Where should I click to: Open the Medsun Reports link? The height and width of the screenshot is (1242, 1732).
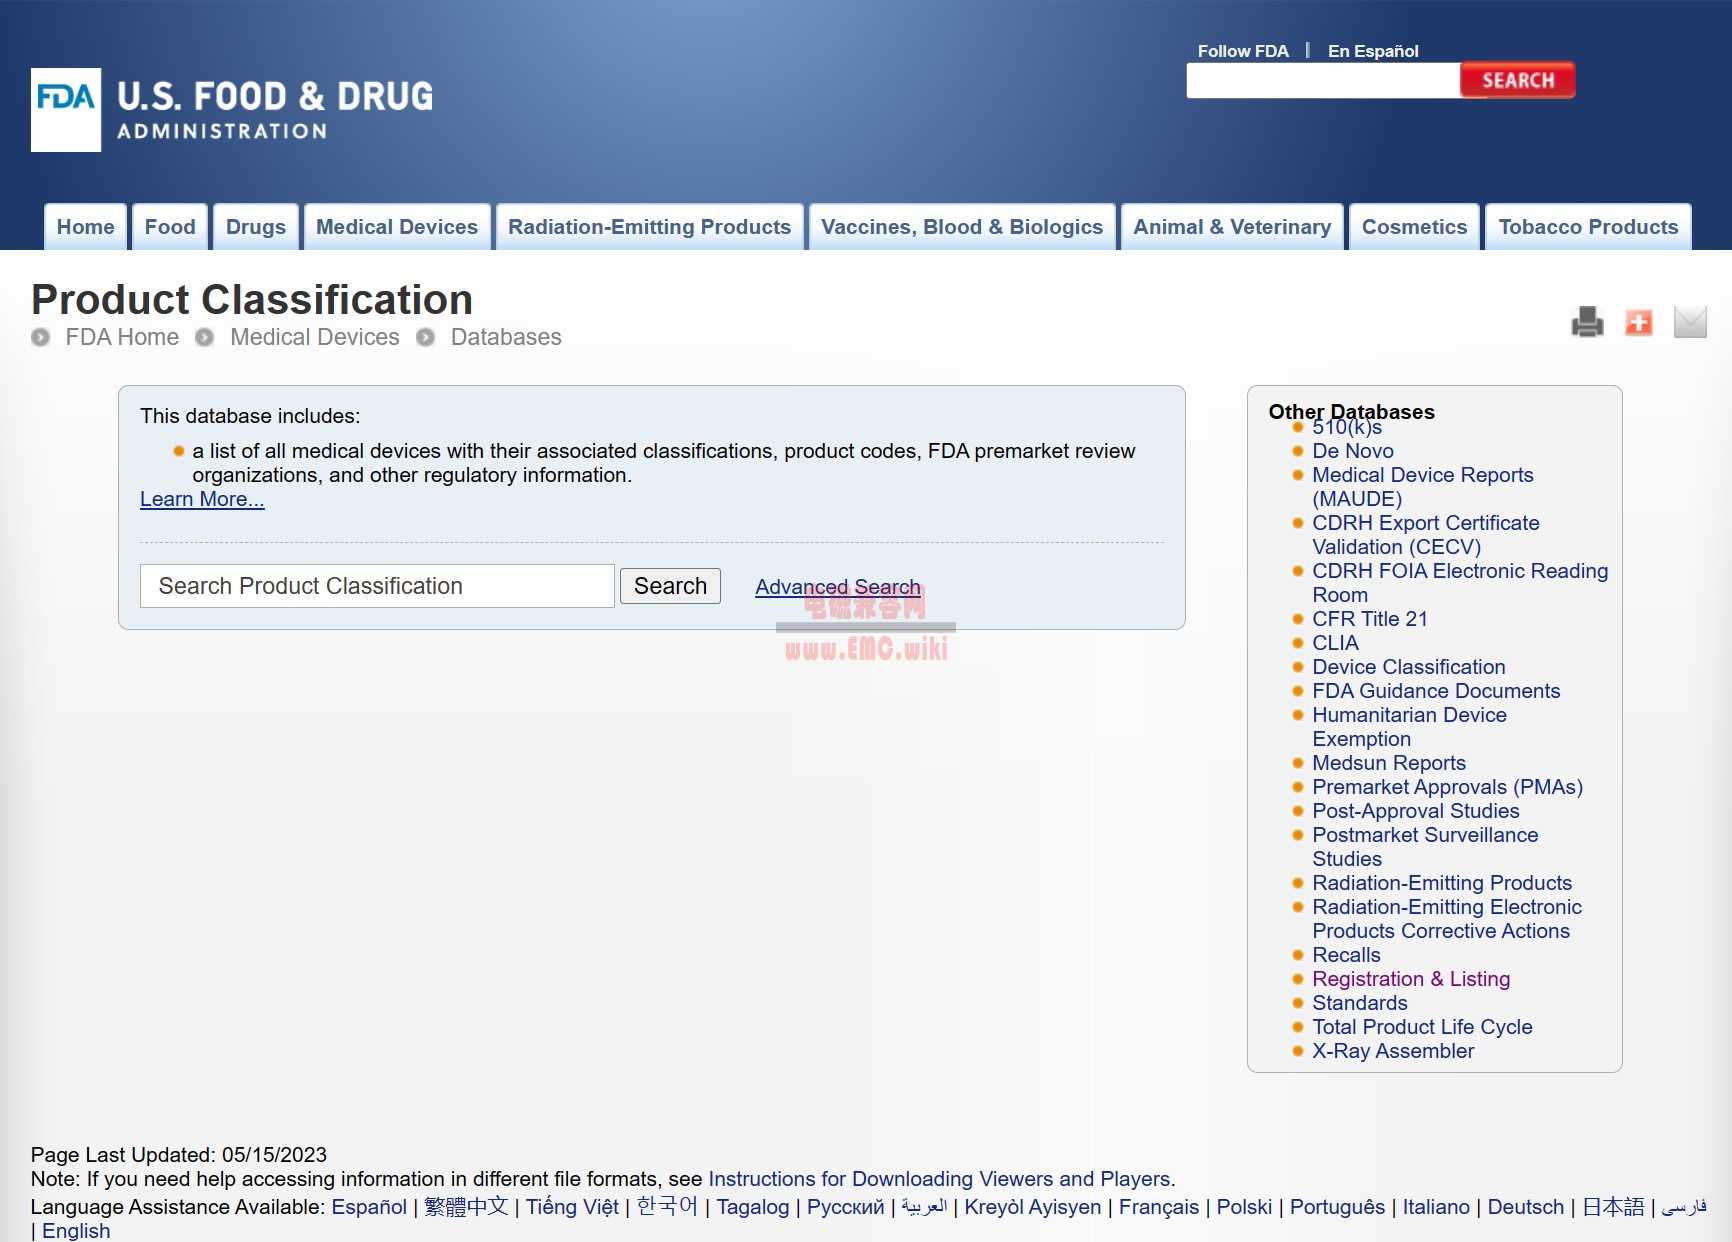coord(1389,763)
